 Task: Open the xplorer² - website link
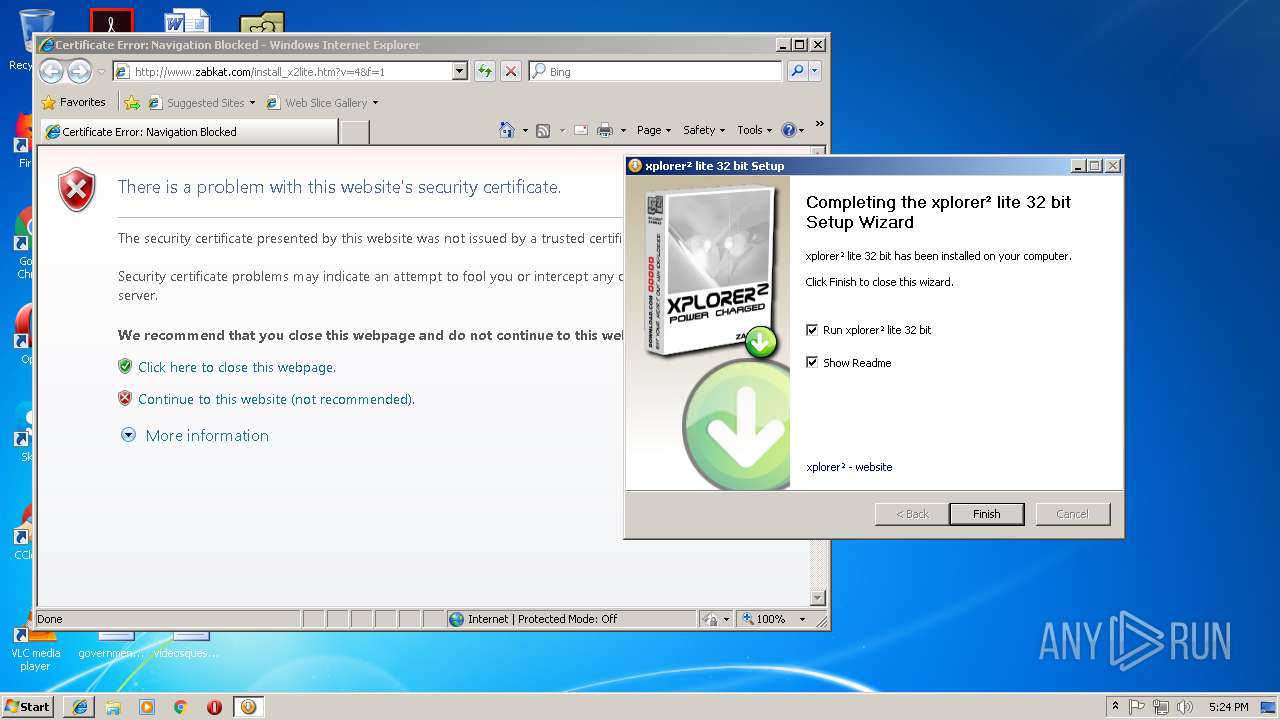849,467
